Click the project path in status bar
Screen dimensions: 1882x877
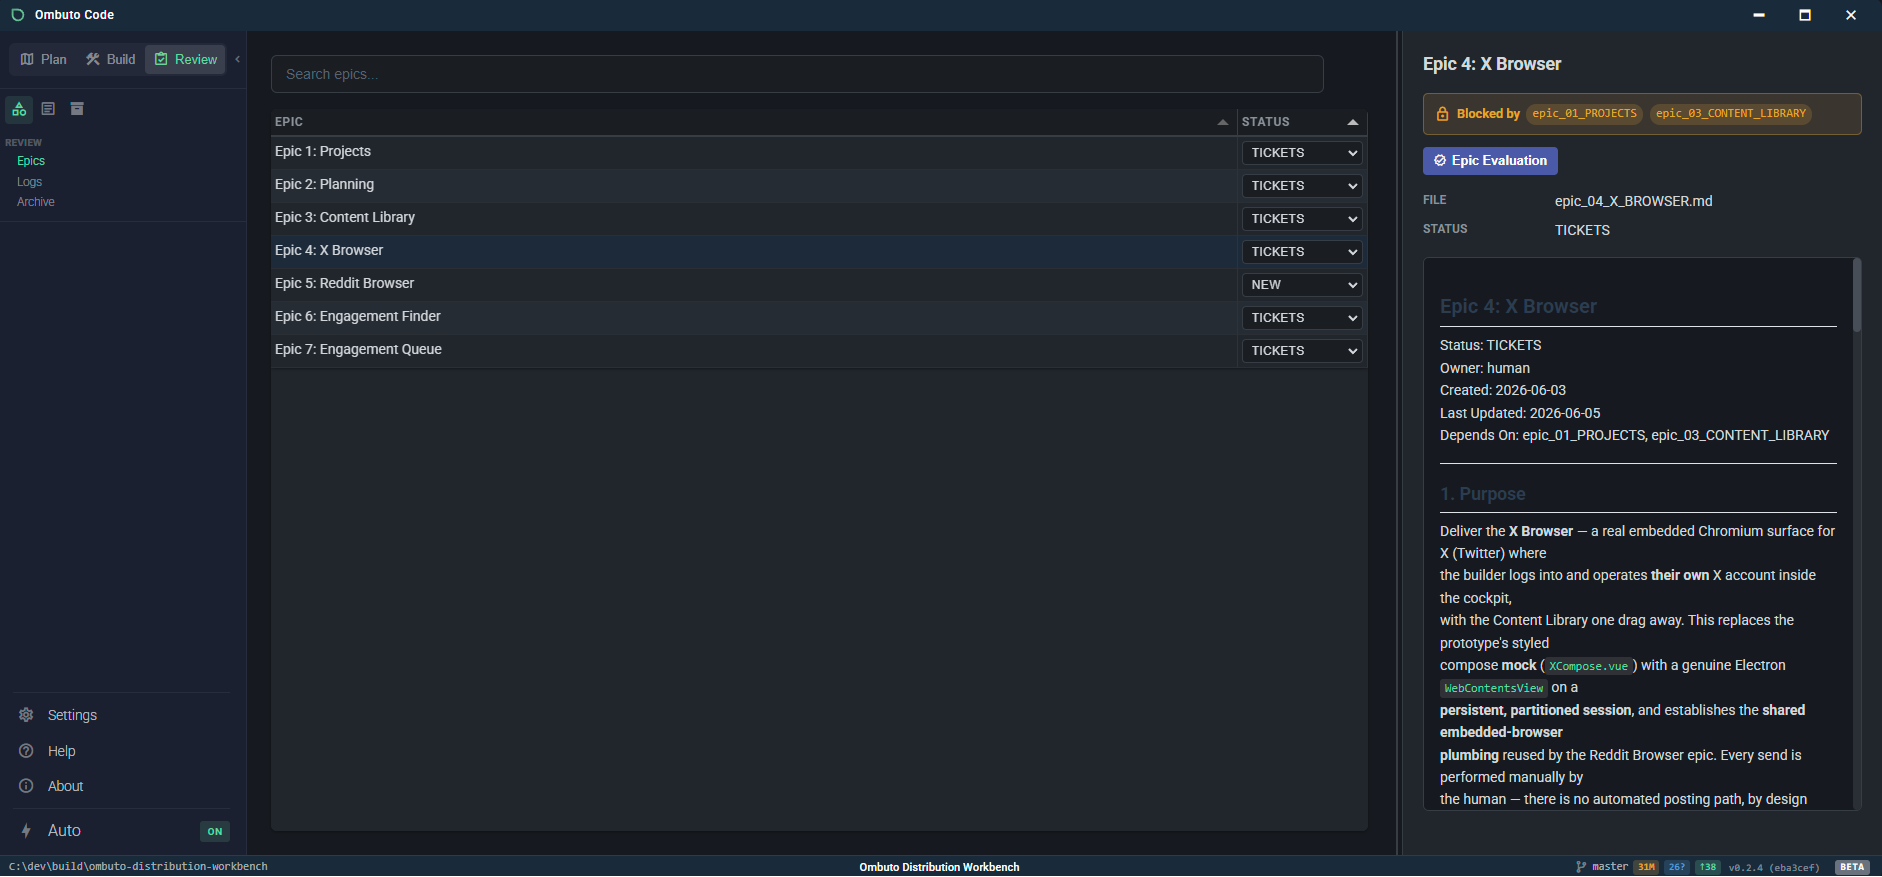(x=138, y=867)
